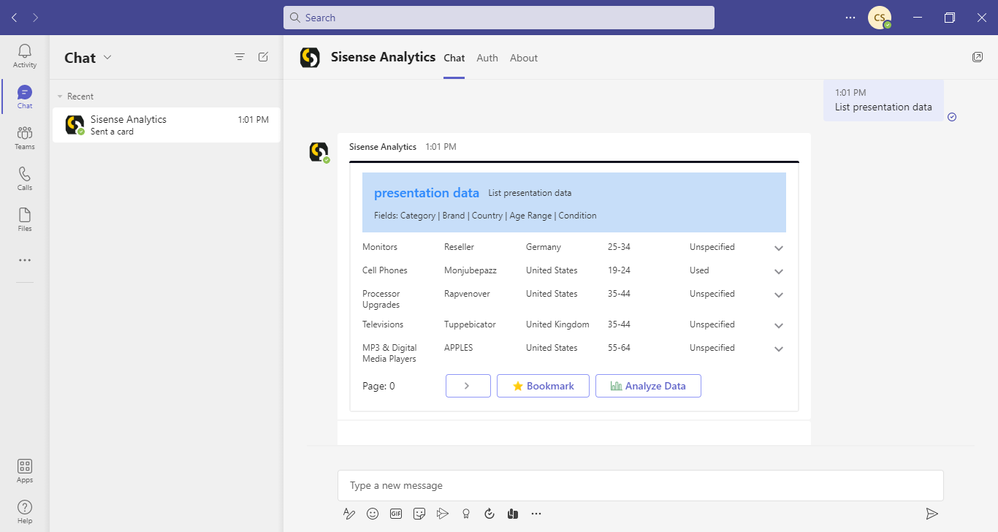This screenshot has height=532, width=998.
Task: Expand the Cell Phones row details
Action: [x=779, y=271]
